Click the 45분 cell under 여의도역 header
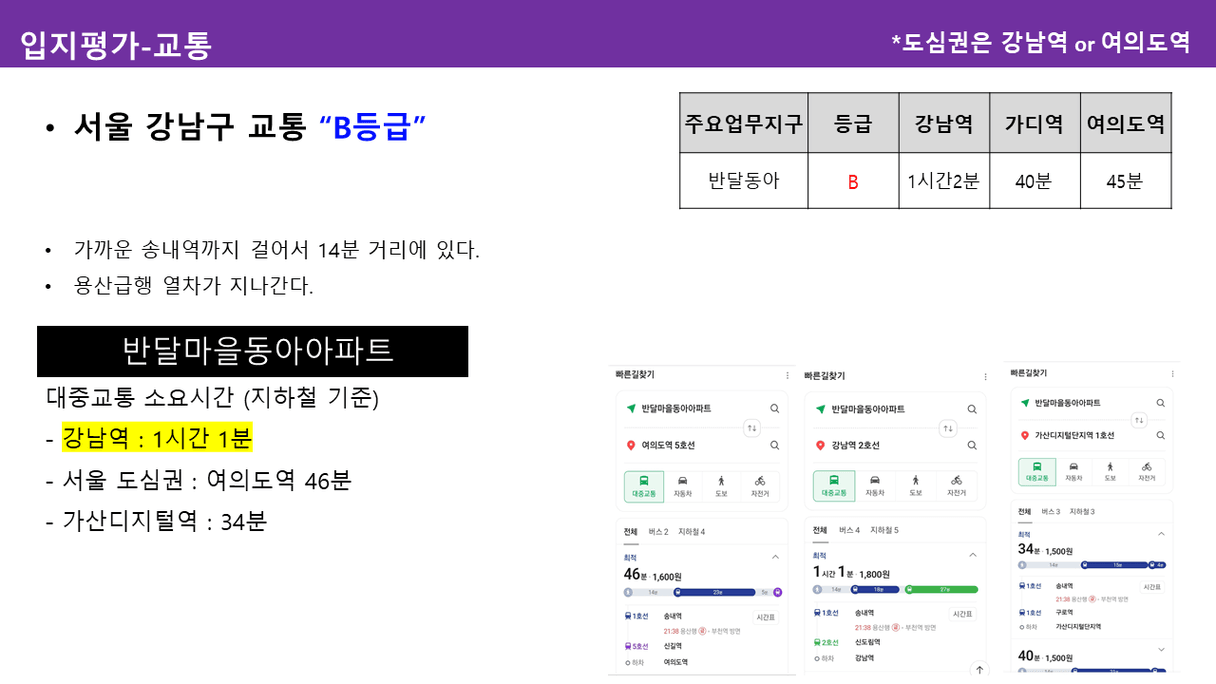This screenshot has height=684, width=1216. [x=1126, y=181]
